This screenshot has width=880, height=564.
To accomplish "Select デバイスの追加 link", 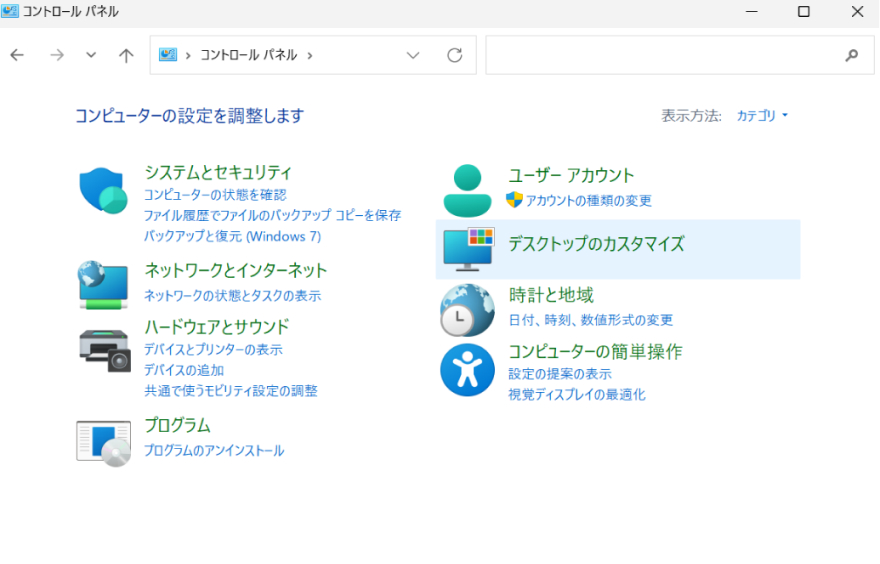I will [x=184, y=370].
